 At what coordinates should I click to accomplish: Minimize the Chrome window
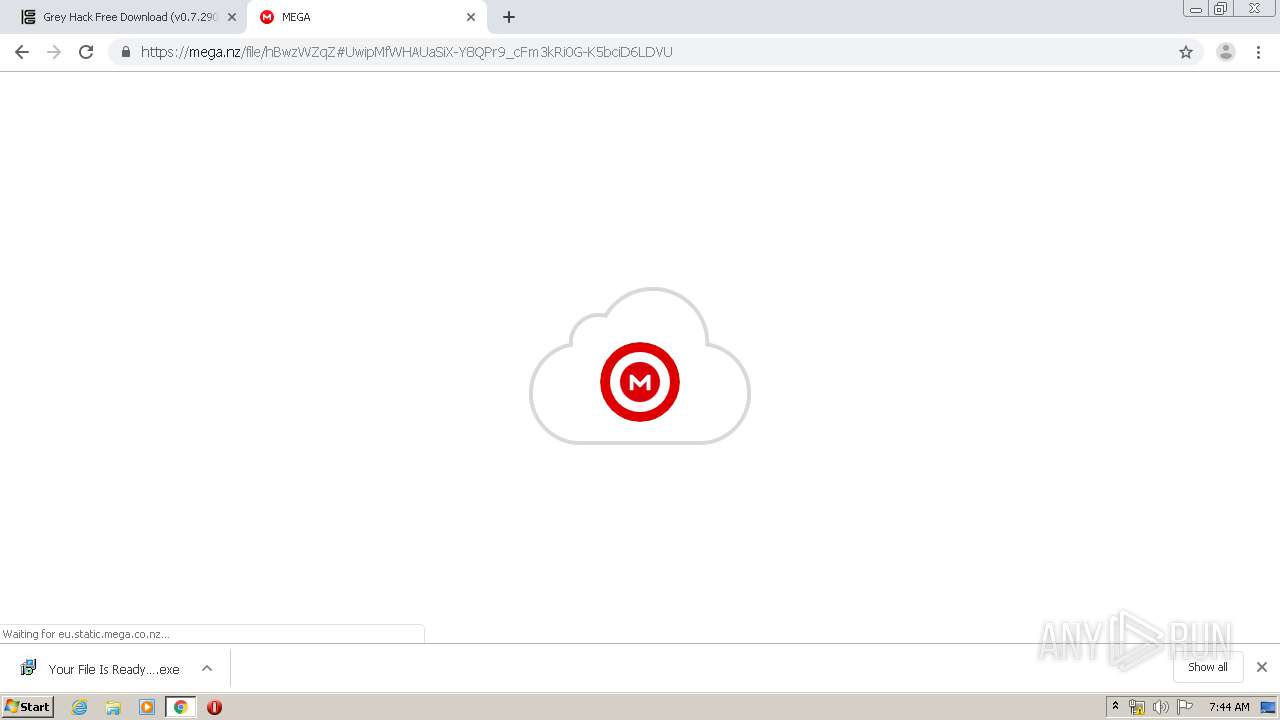pos(1196,9)
